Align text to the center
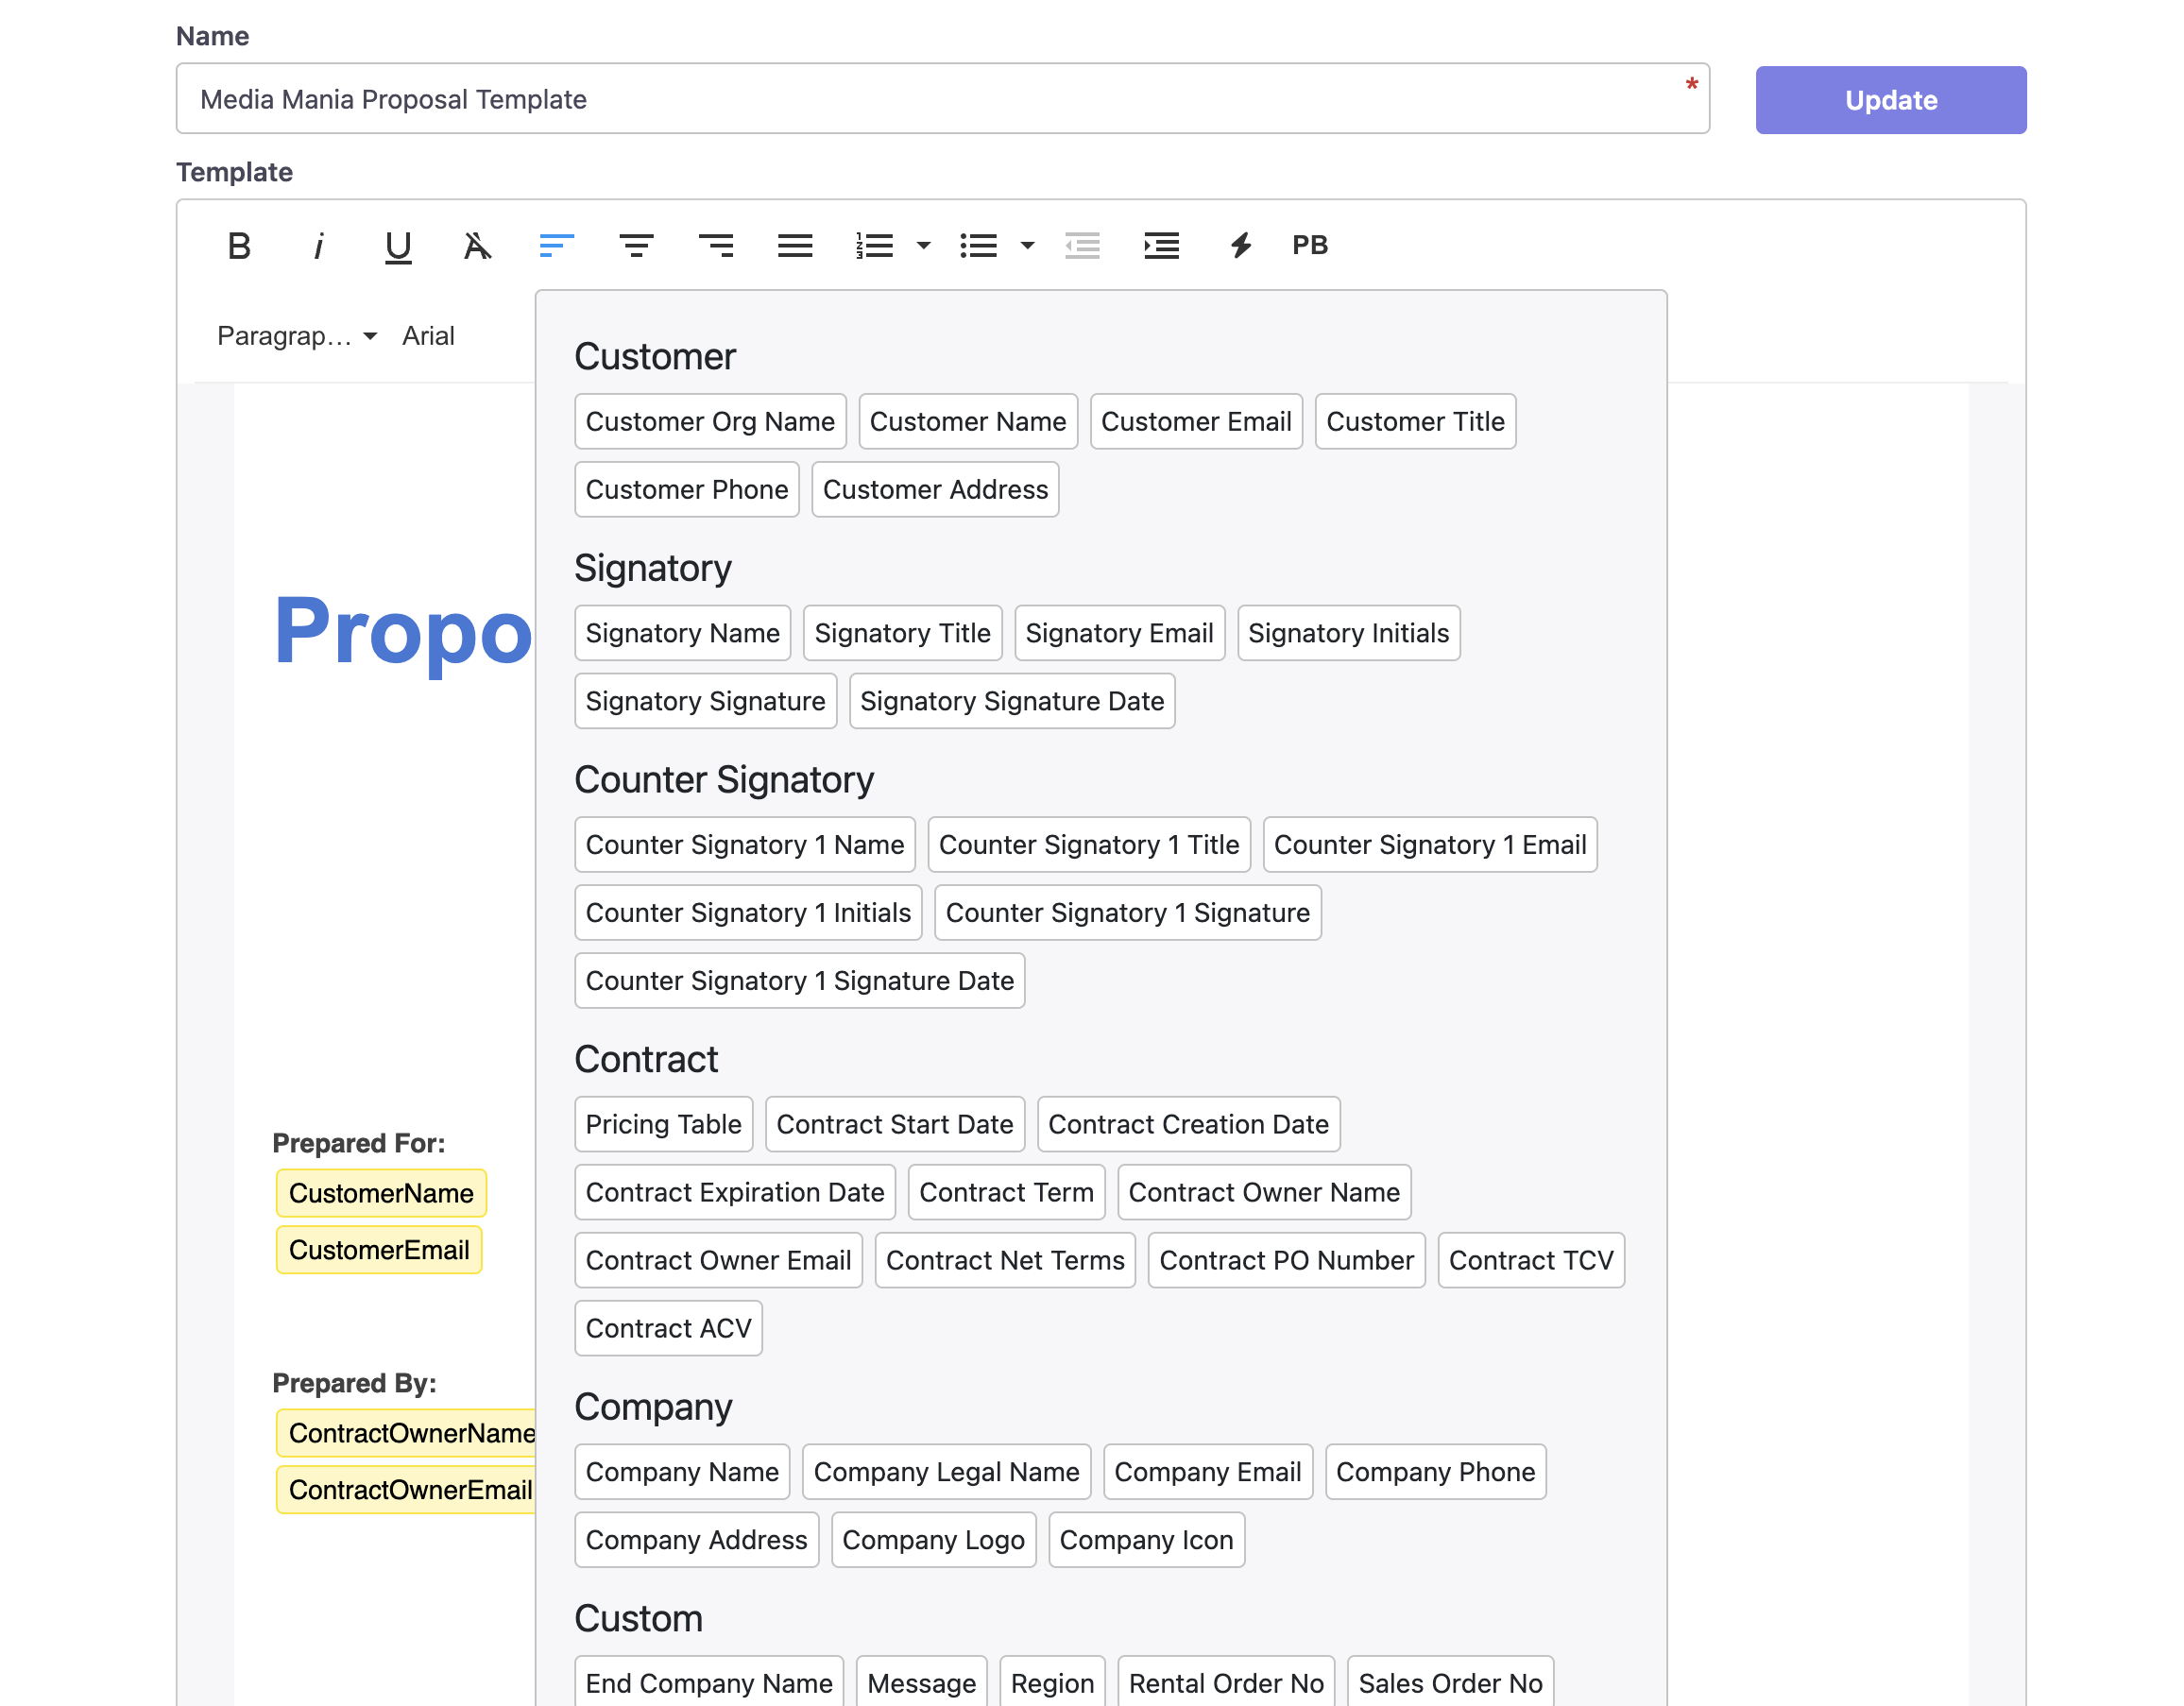 (x=636, y=245)
